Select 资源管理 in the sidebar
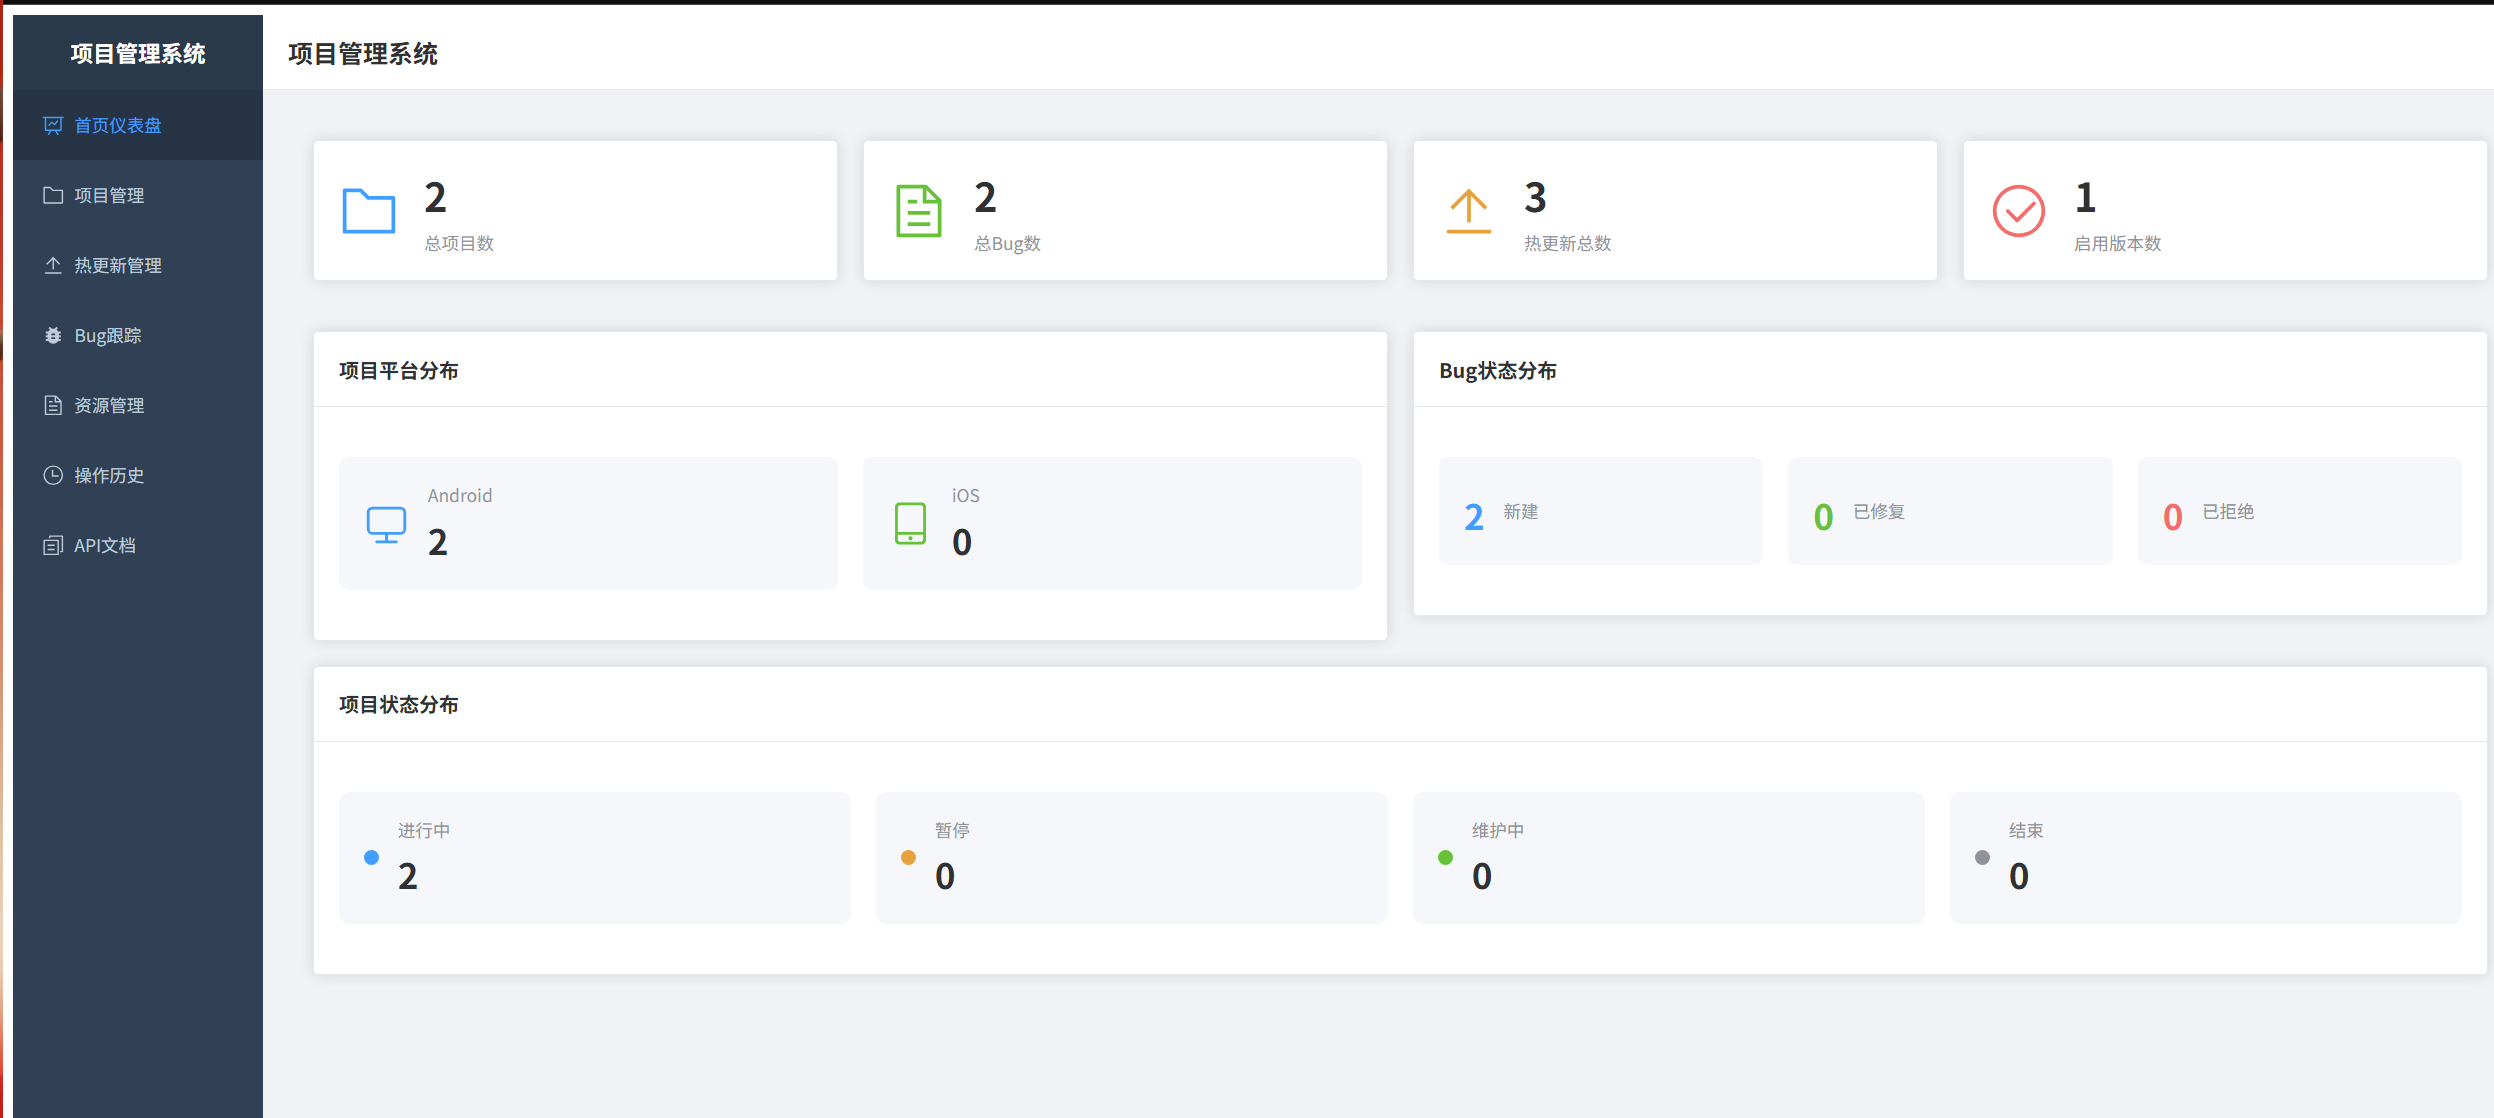 pyautogui.click(x=109, y=406)
